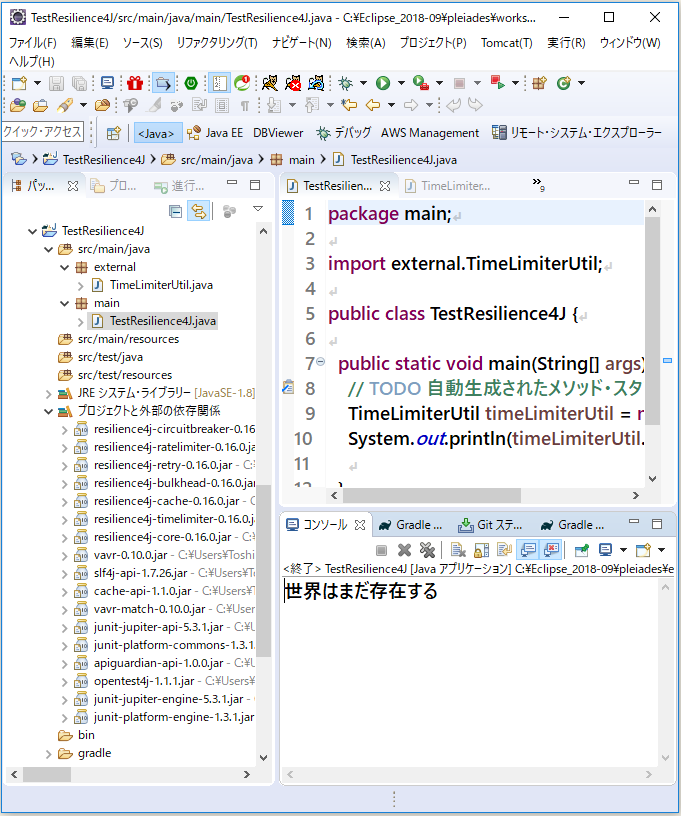The image size is (681, 816).
Task: Toggle Word Wrap in the console toolbar
Action: tap(505, 550)
